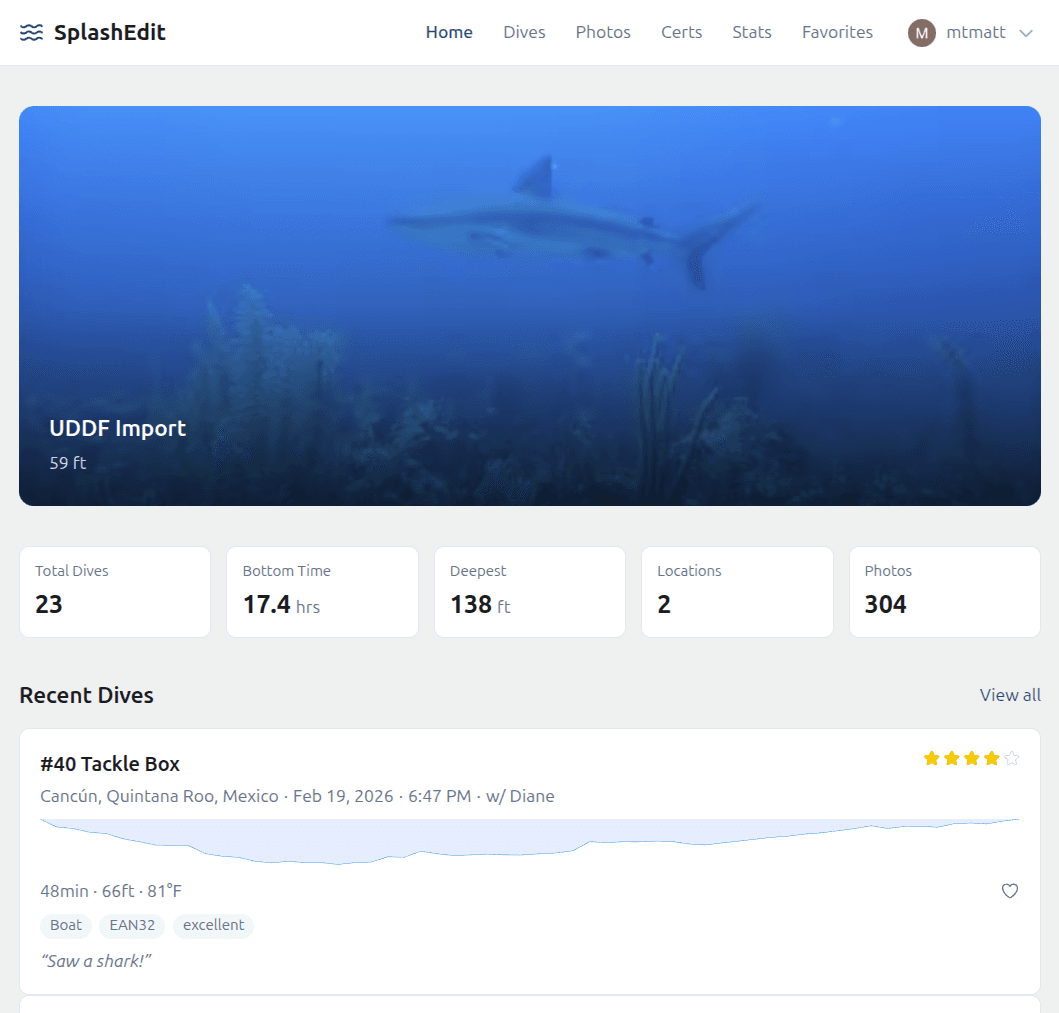The height and width of the screenshot is (1013, 1059).
Task: Navigate to the Dives tab
Action: point(524,32)
